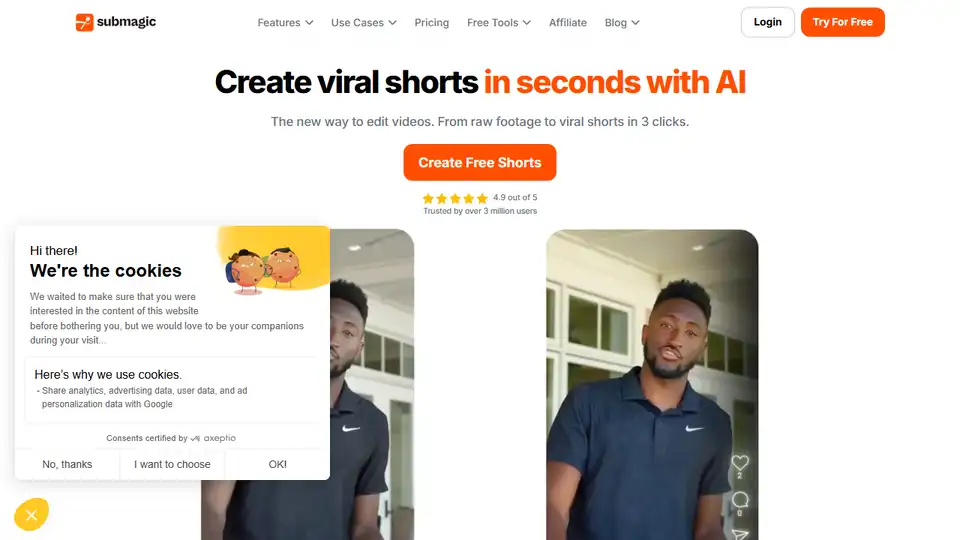Open the Free Tools dropdown
The height and width of the screenshot is (540, 960).
tap(498, 23)
